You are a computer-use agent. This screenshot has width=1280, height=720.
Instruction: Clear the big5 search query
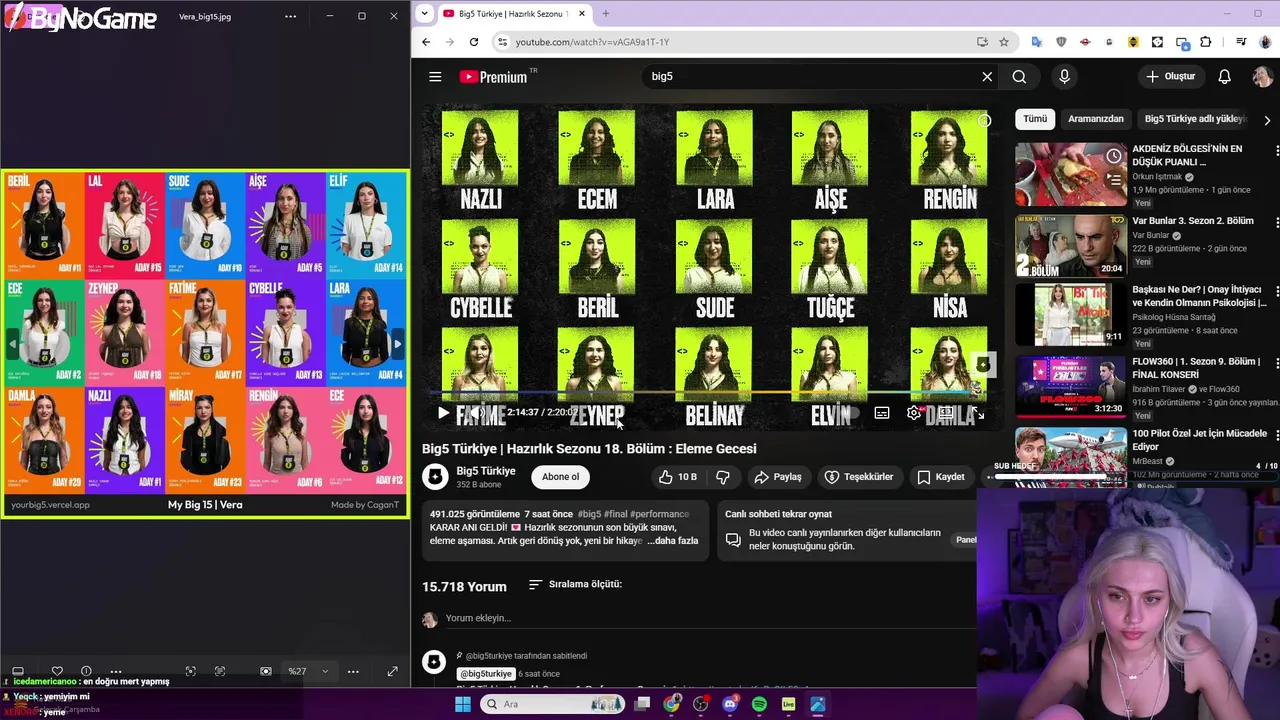tap(987, 77)
